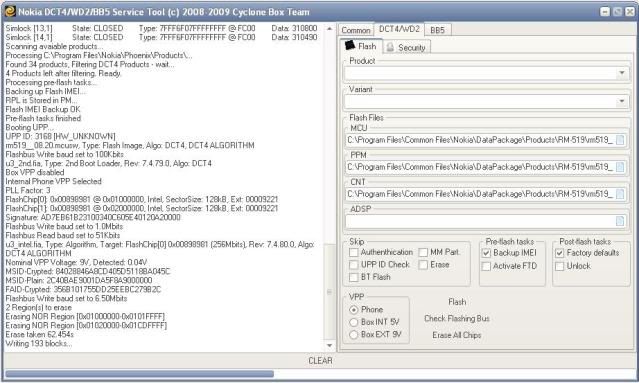Click log line 'Flash IMEI Backup OK'
This screenshot has height=383, width=639.
43,110
